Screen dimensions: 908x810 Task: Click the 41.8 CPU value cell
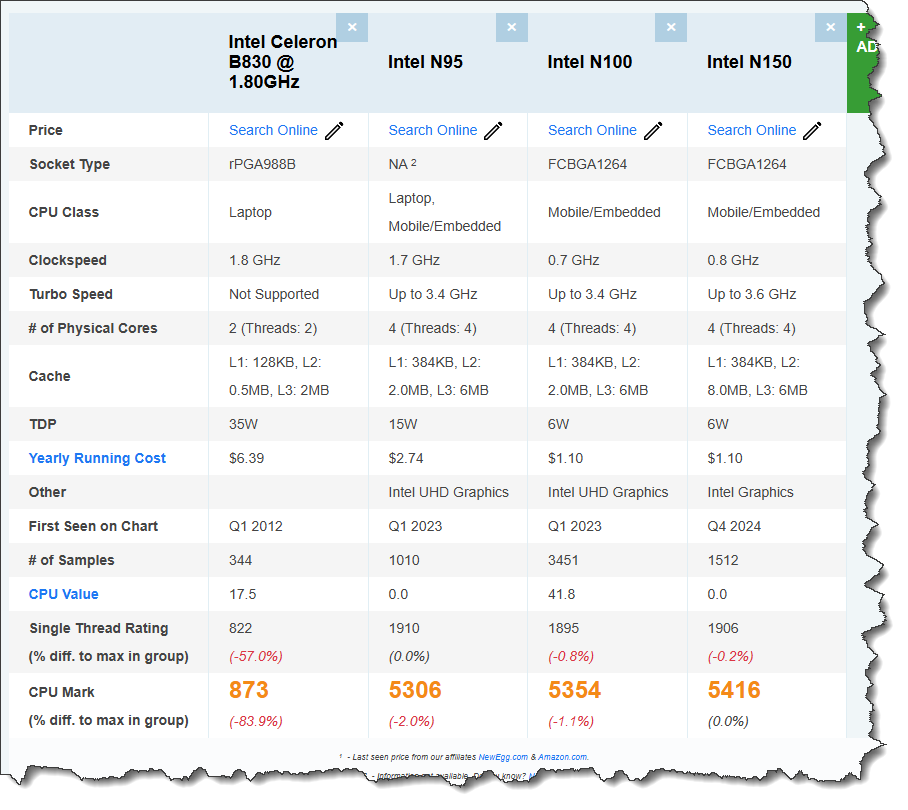[562, 595]
